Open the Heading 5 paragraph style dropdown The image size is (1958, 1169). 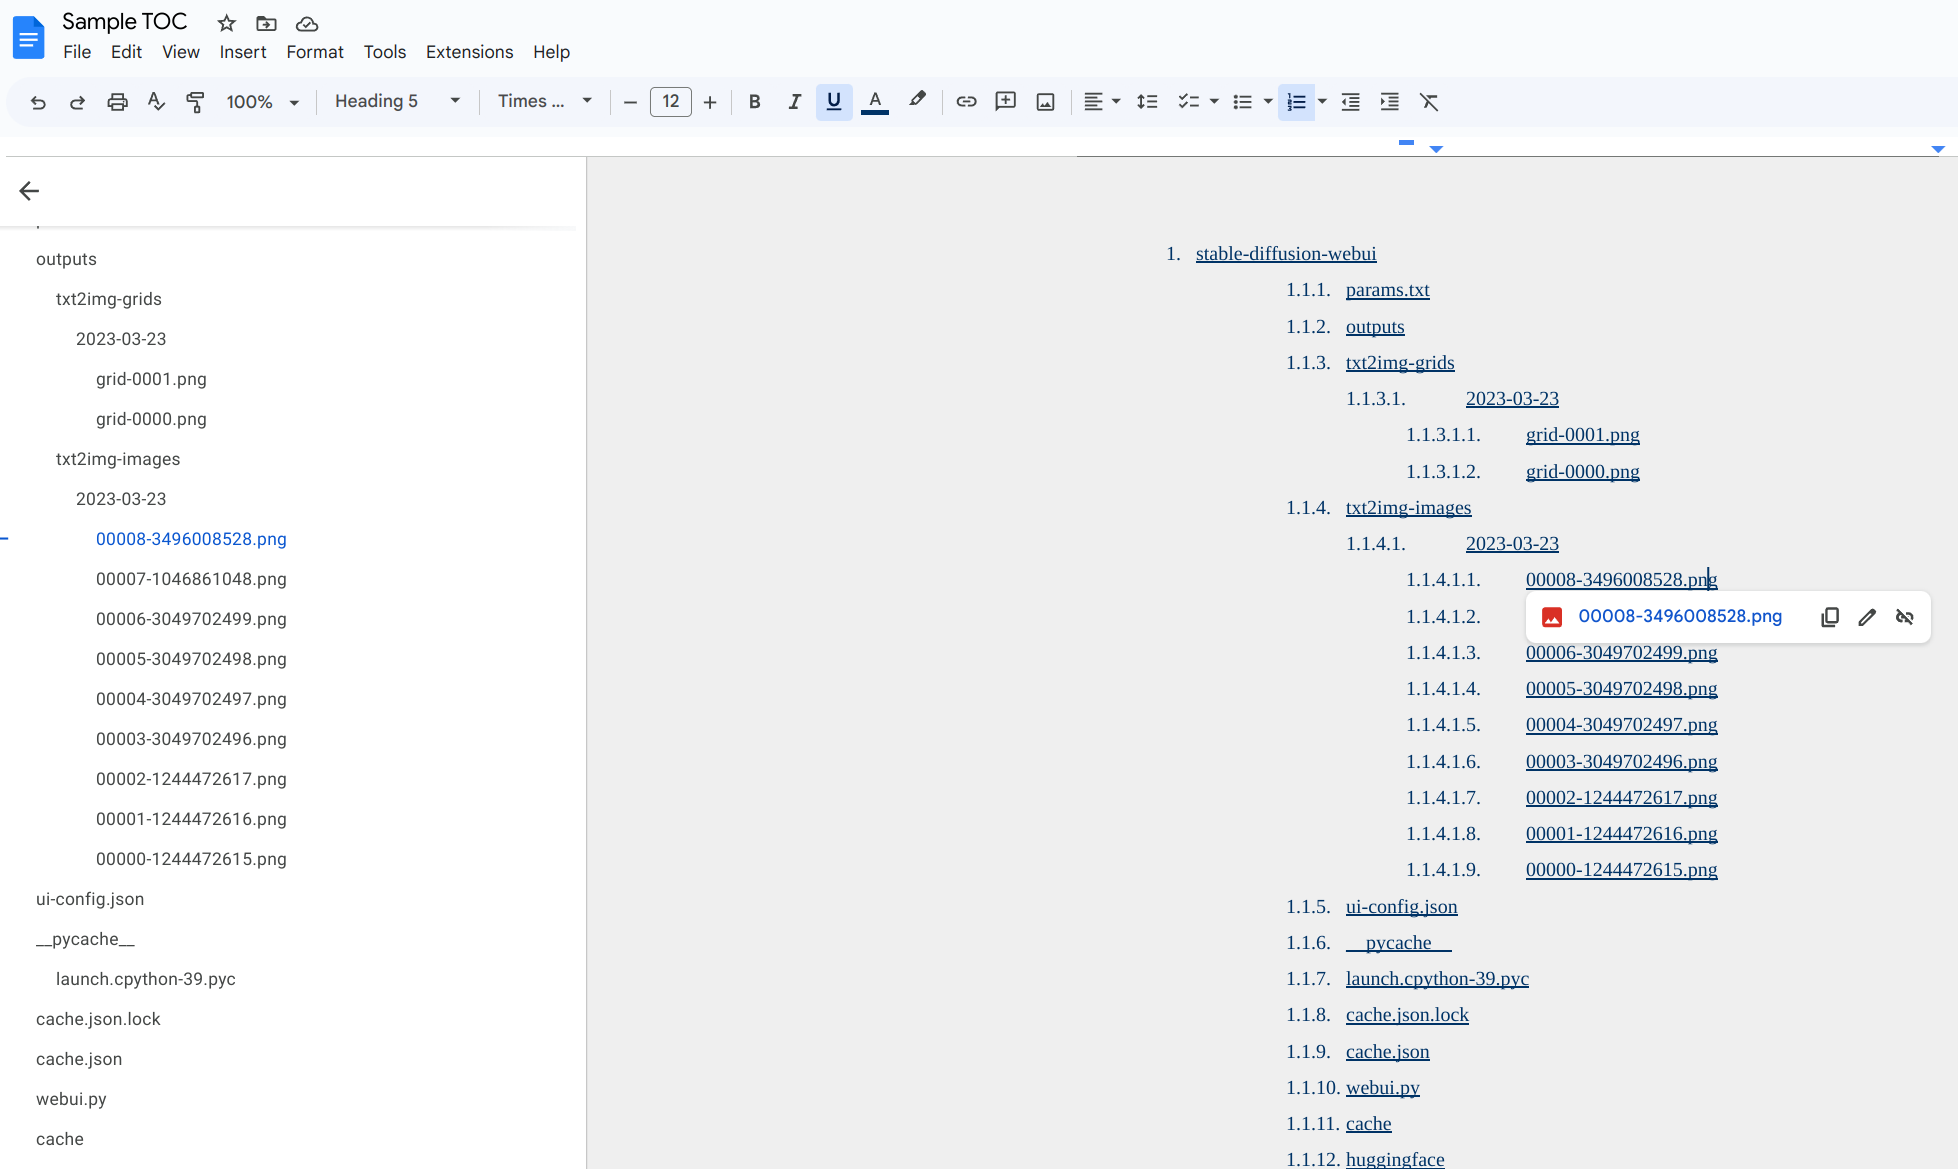pyautogui.click(x=397, y=101)
